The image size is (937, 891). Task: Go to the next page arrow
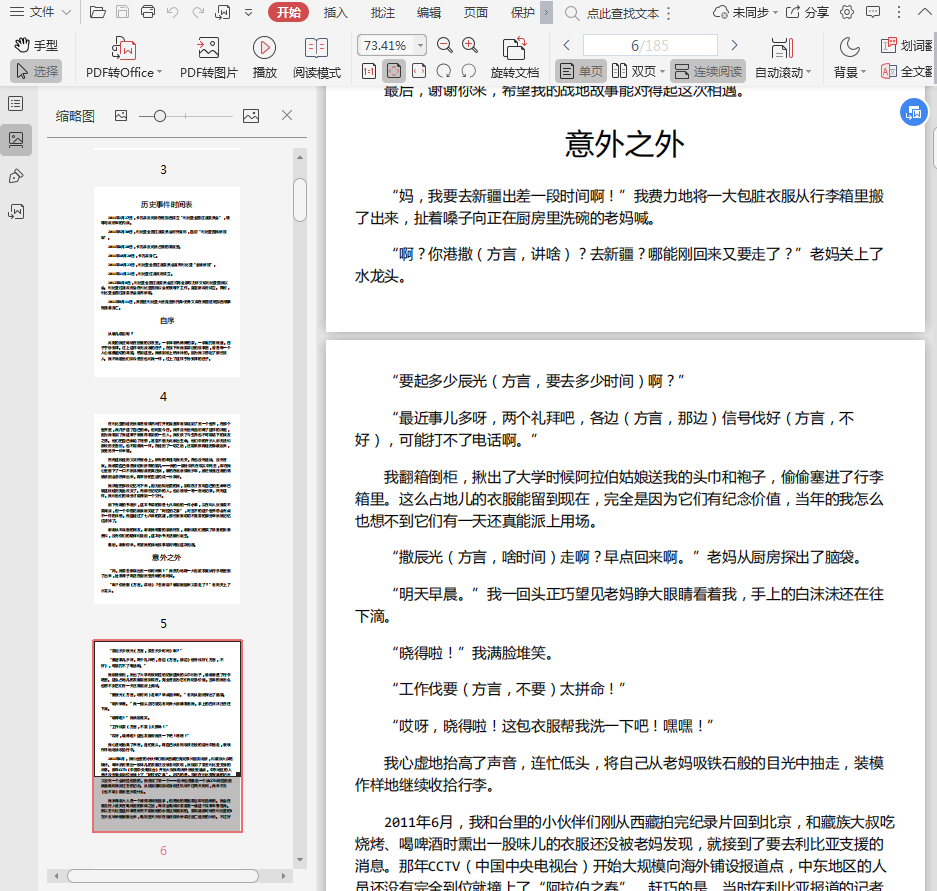tap(734, 45)
